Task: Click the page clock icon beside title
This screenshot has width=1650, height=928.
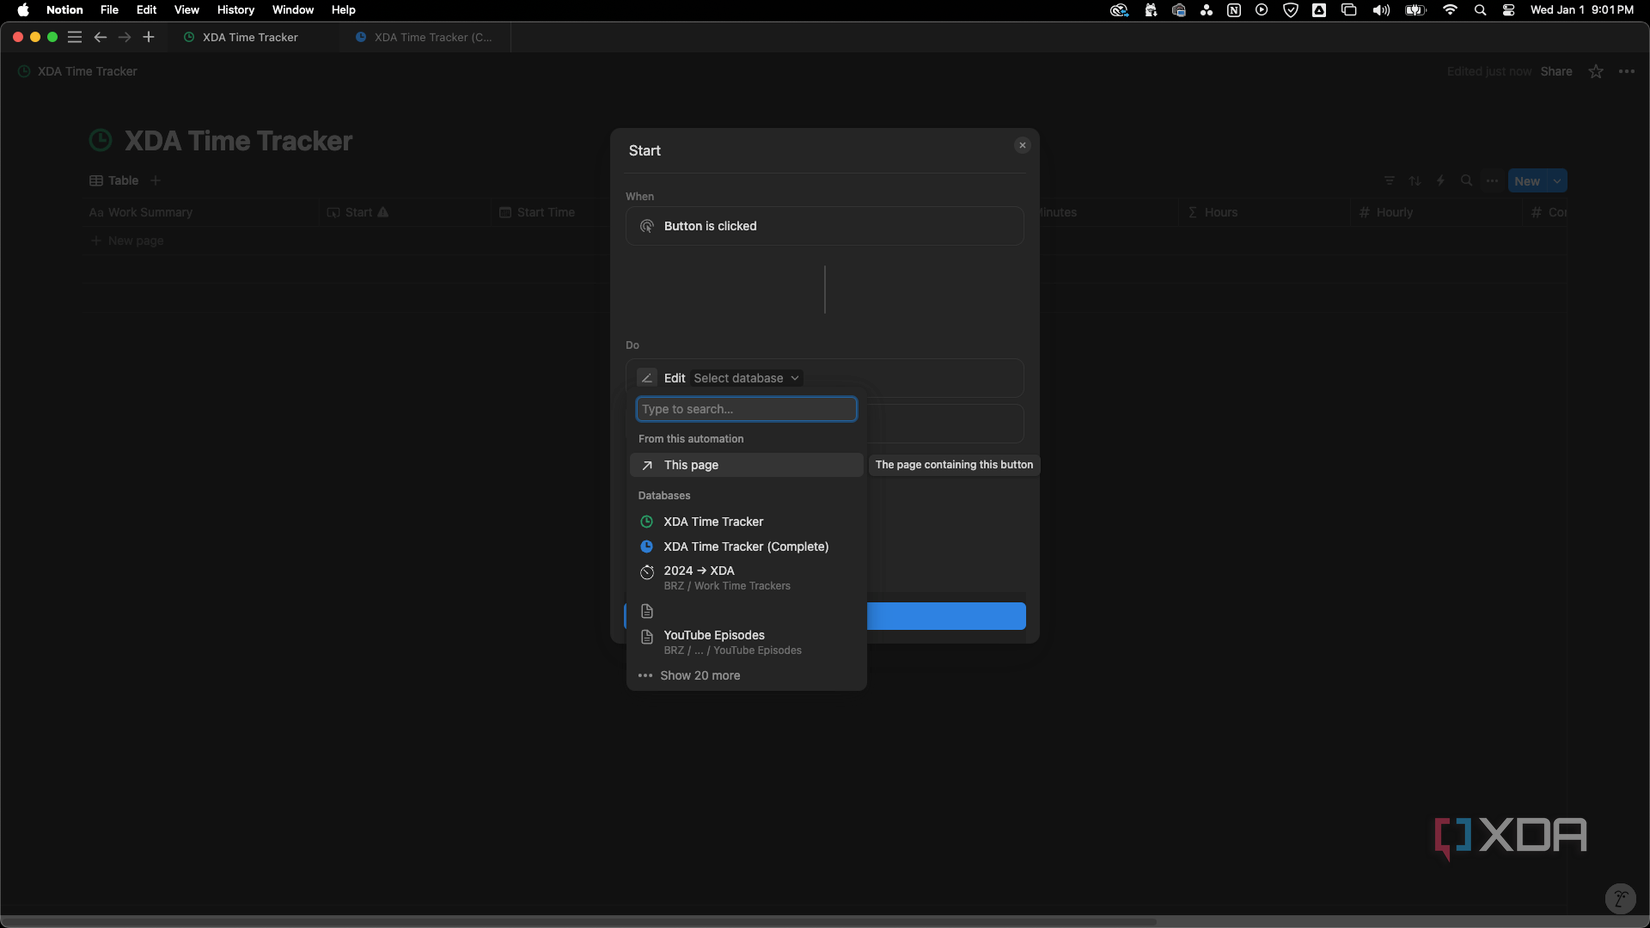Action: 101,140
